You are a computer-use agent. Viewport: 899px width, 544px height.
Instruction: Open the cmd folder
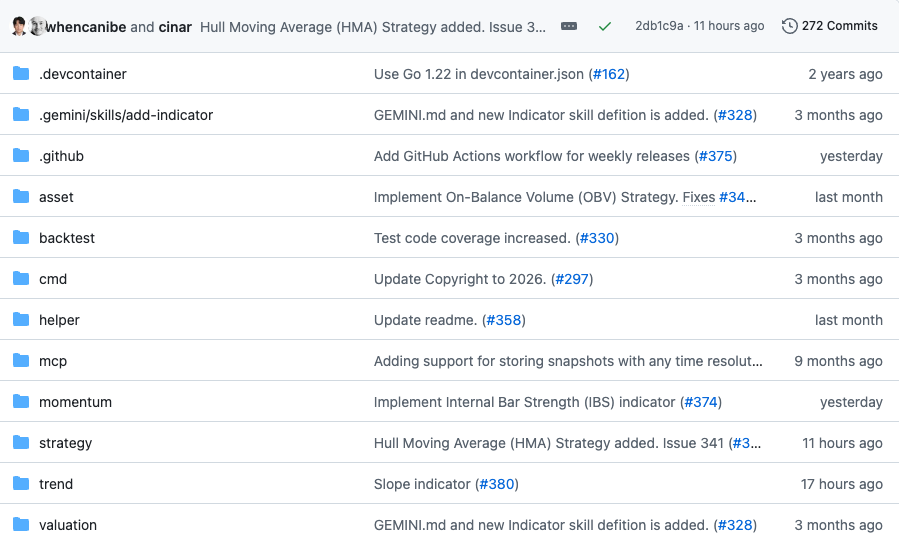pyautogui.click(x=53, y=279)
